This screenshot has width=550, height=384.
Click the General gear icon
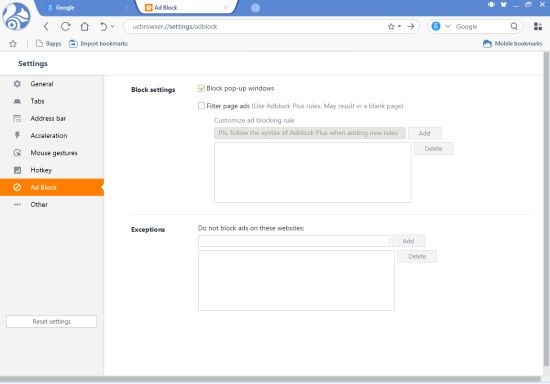click(x=17, y=84)
